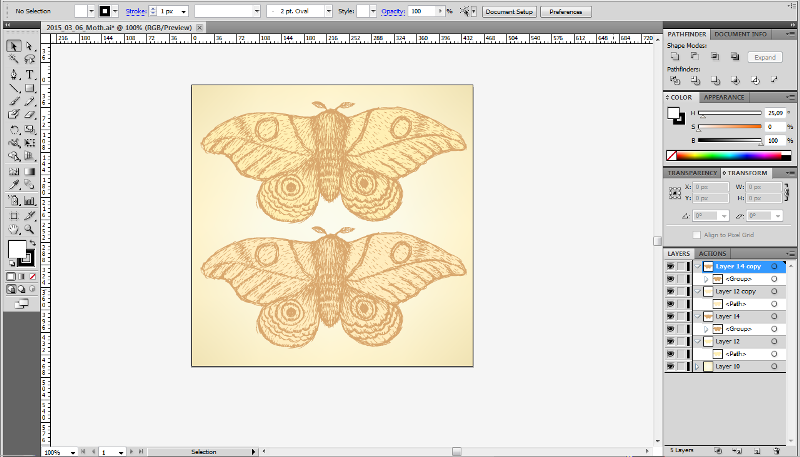The width and height of the screenshot is (800, 457).
Task: Select the Pathfinder tab
Action: pyautogui.click(x=687, y=34)
